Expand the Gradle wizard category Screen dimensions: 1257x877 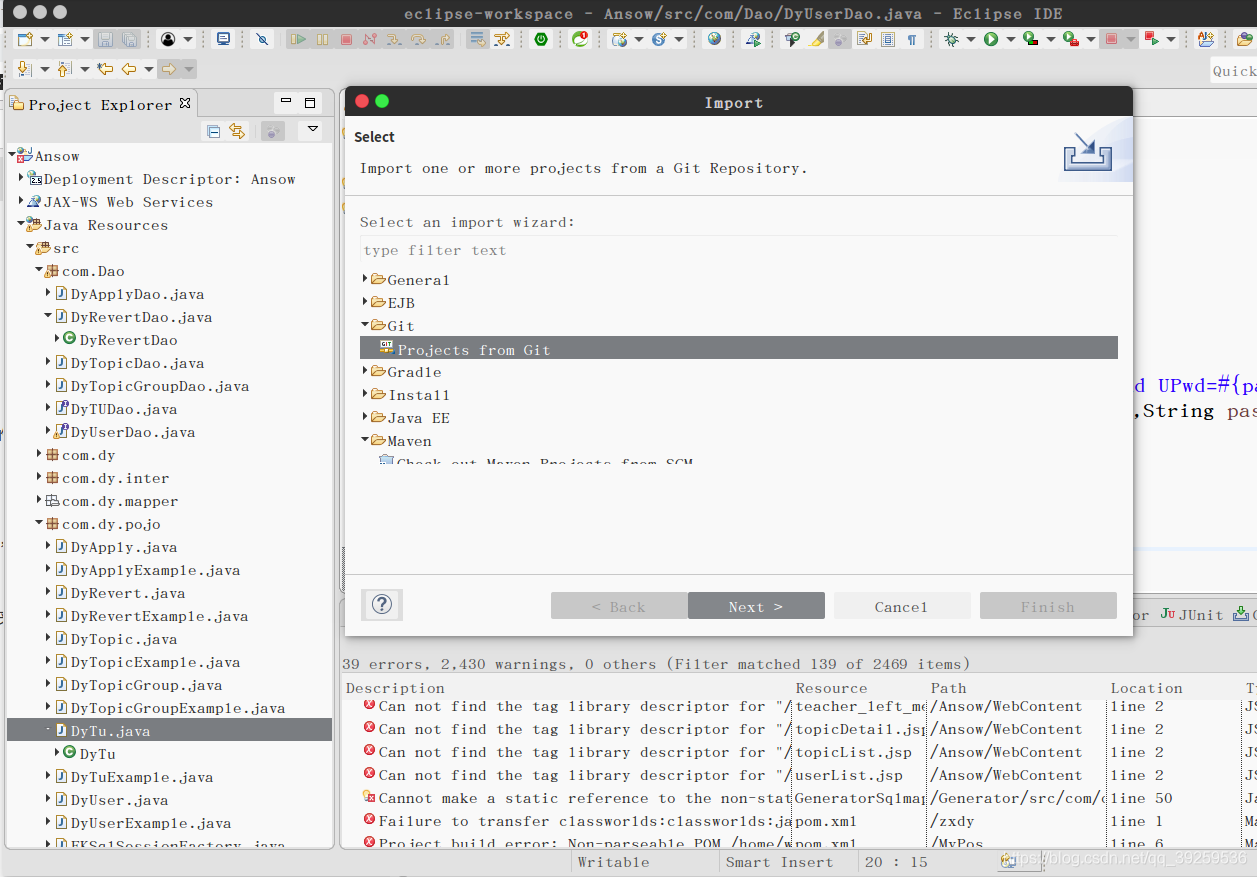click(x=365, y=371)
